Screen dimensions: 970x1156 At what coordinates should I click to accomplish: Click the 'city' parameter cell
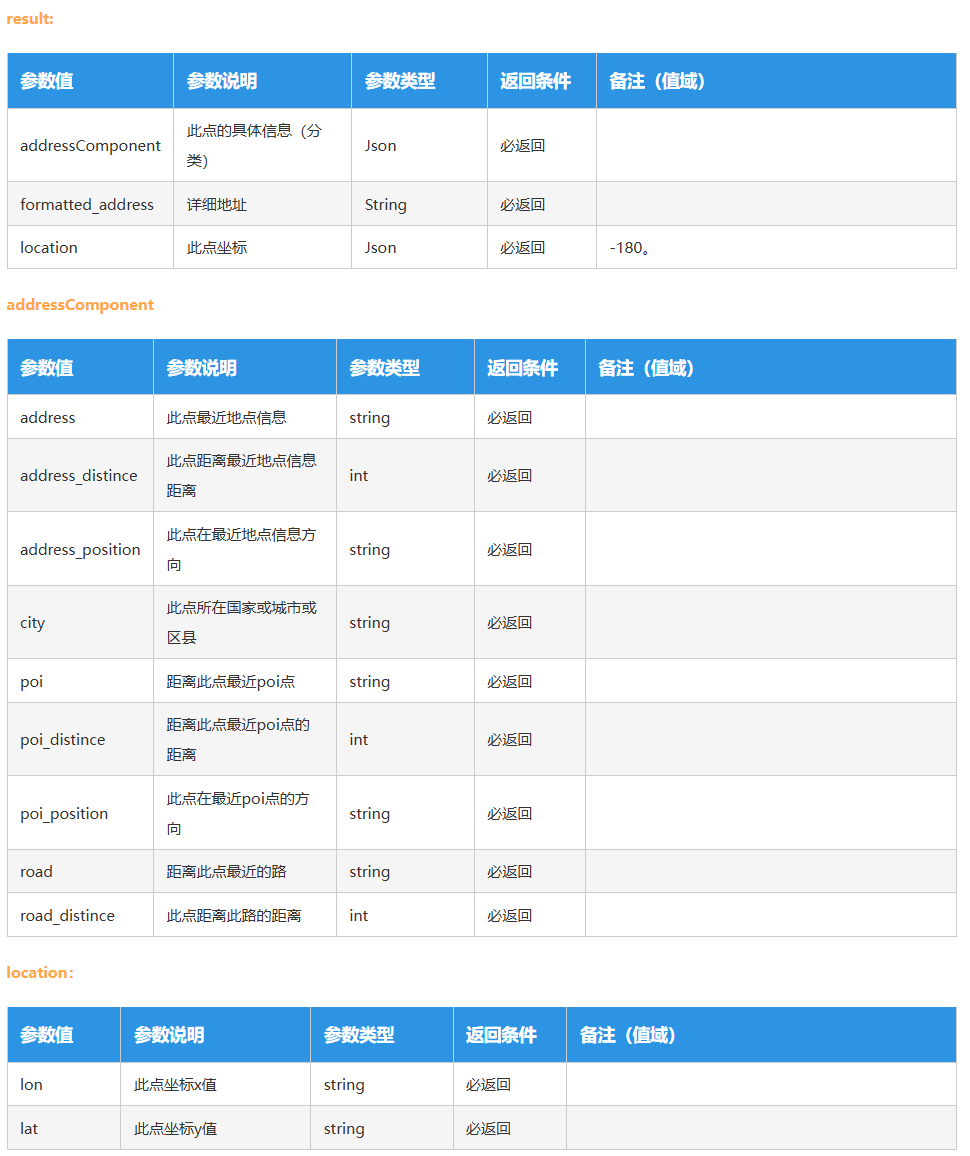pos(80,622)
